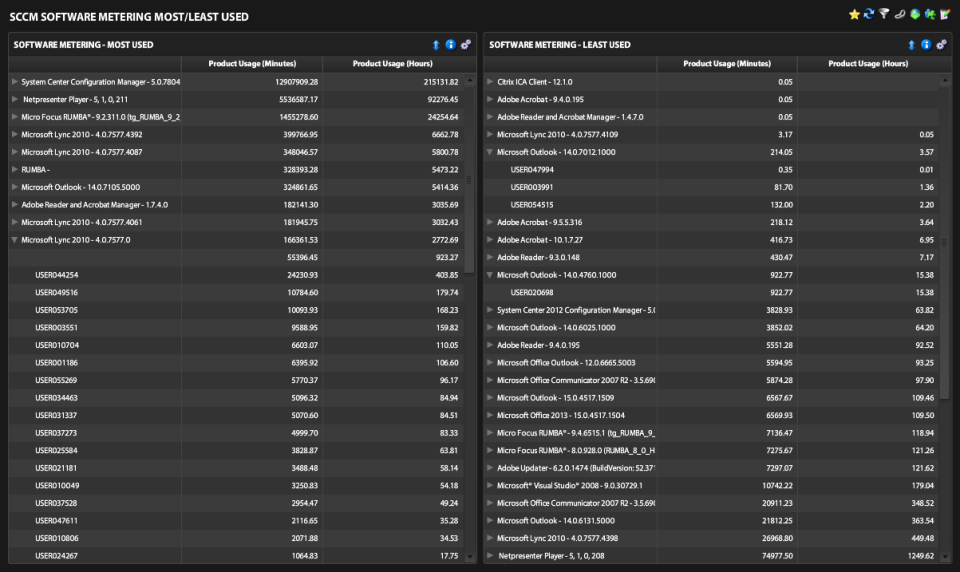
Task: Select USER054515 row in Least Used
Action: (x=712, y=205)
